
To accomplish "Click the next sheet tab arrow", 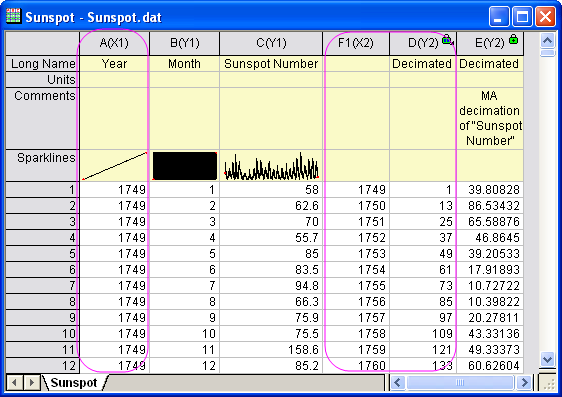I will [x=32, y=383].
